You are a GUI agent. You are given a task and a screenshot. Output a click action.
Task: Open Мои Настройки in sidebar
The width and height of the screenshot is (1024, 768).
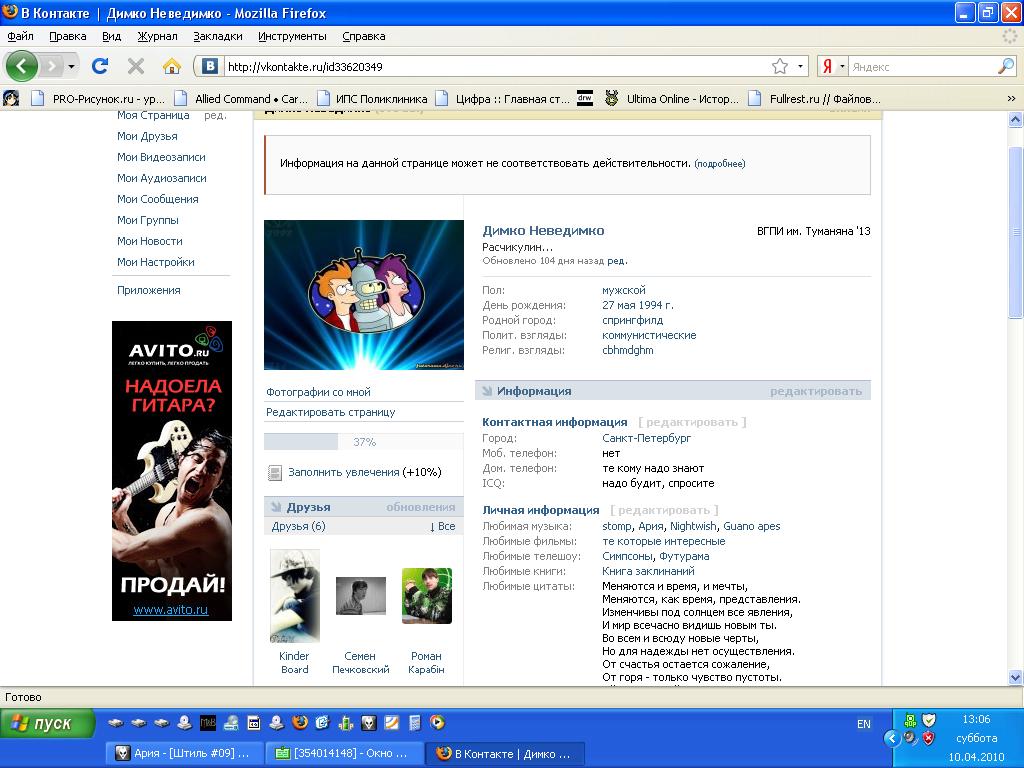pos(155,262)
